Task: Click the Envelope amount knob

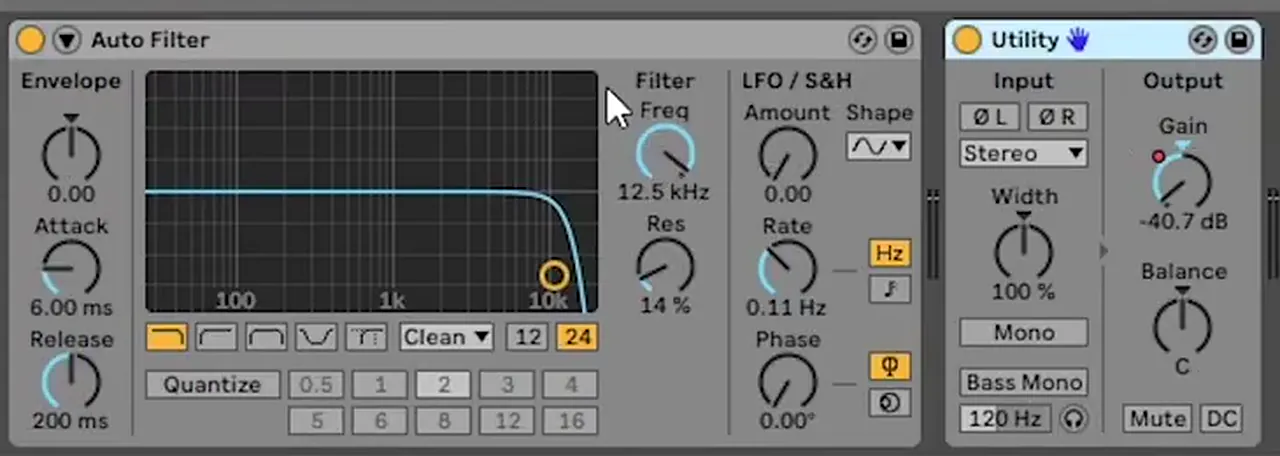Action: pyautogui.click(x=71, y=153)
